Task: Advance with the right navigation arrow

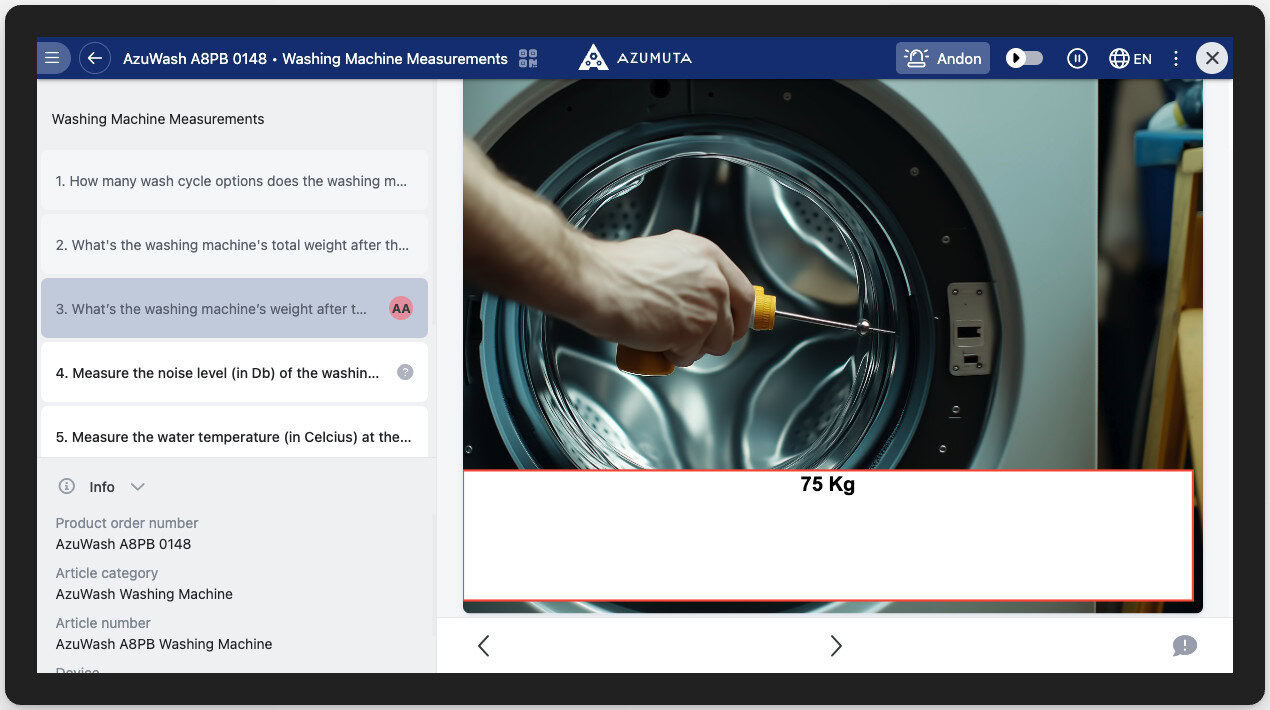Action: click(x=836, y=646)
